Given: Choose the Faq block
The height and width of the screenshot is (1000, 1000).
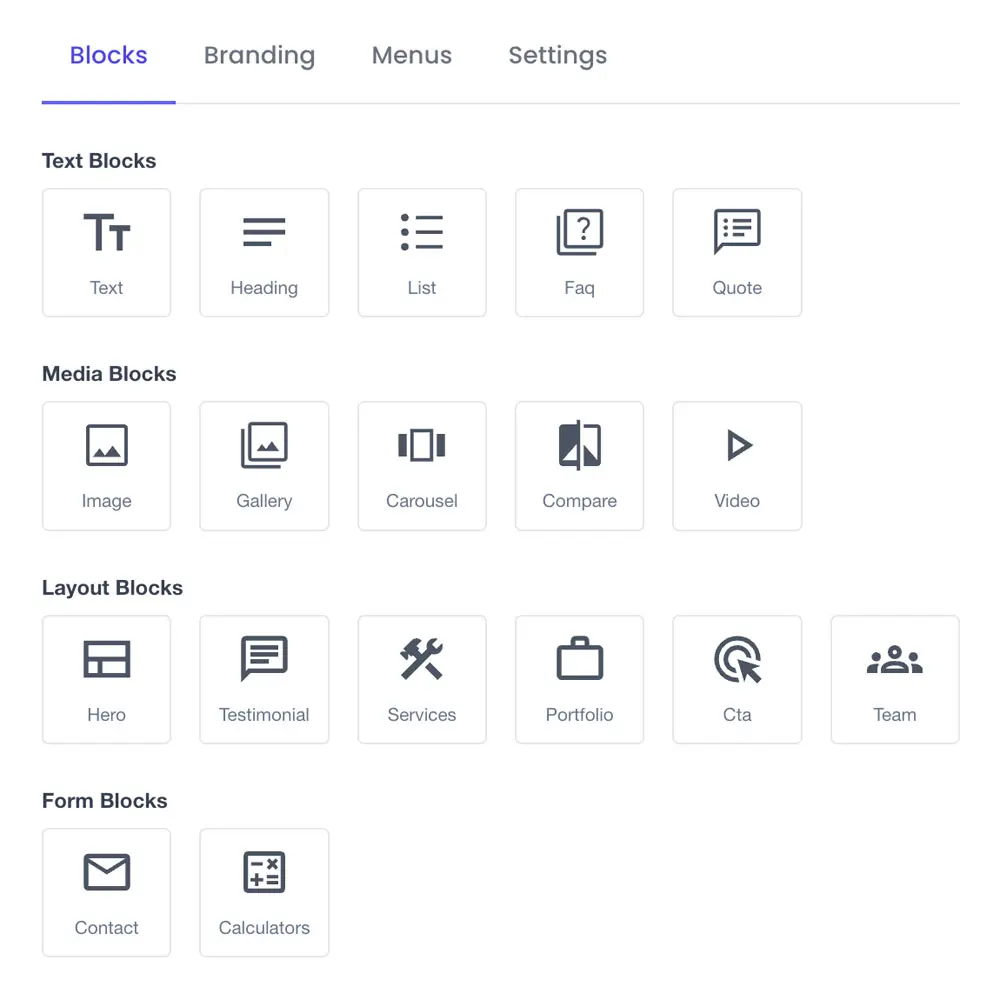Looking at the screenshot, I should [x=579, y=252].
